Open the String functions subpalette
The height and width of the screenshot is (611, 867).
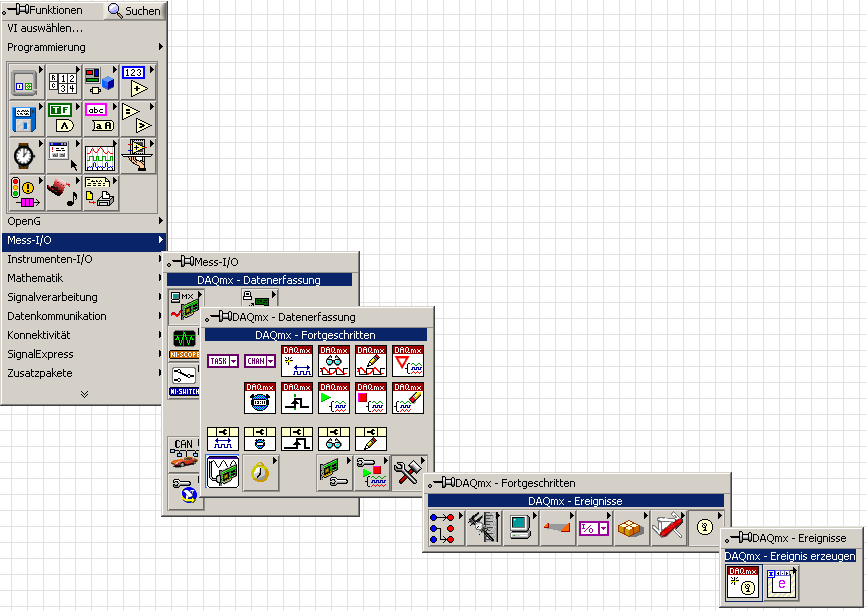(100, 119)
